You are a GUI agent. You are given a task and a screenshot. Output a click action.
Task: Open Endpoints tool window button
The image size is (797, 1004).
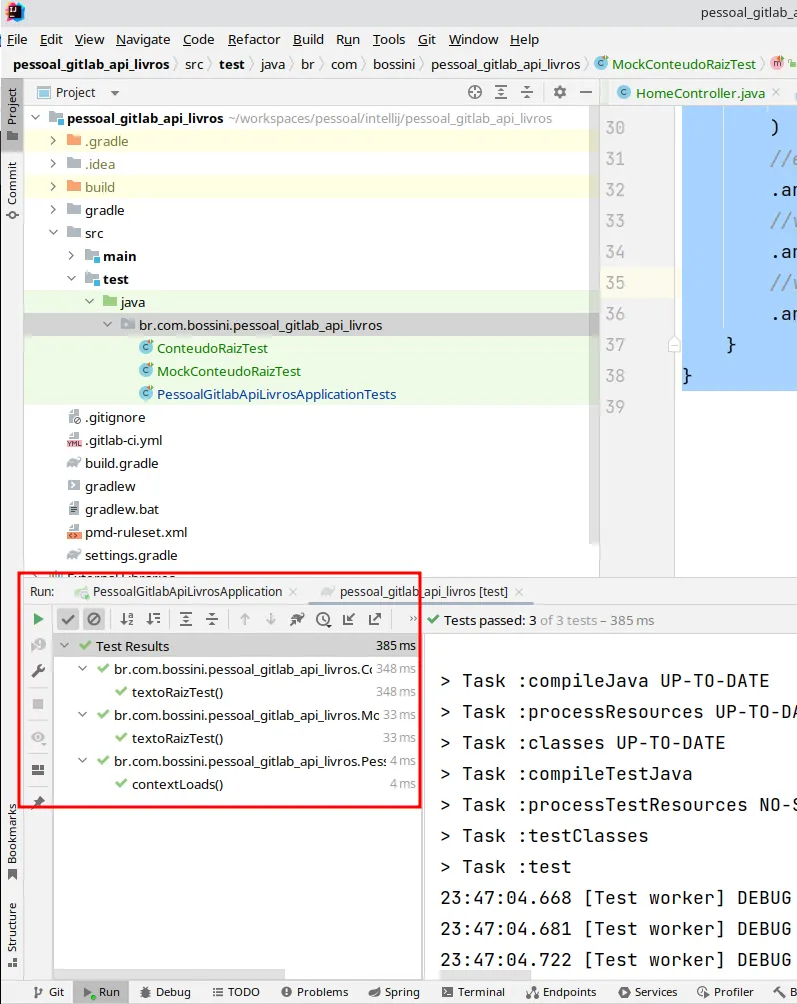pos(561,992)
